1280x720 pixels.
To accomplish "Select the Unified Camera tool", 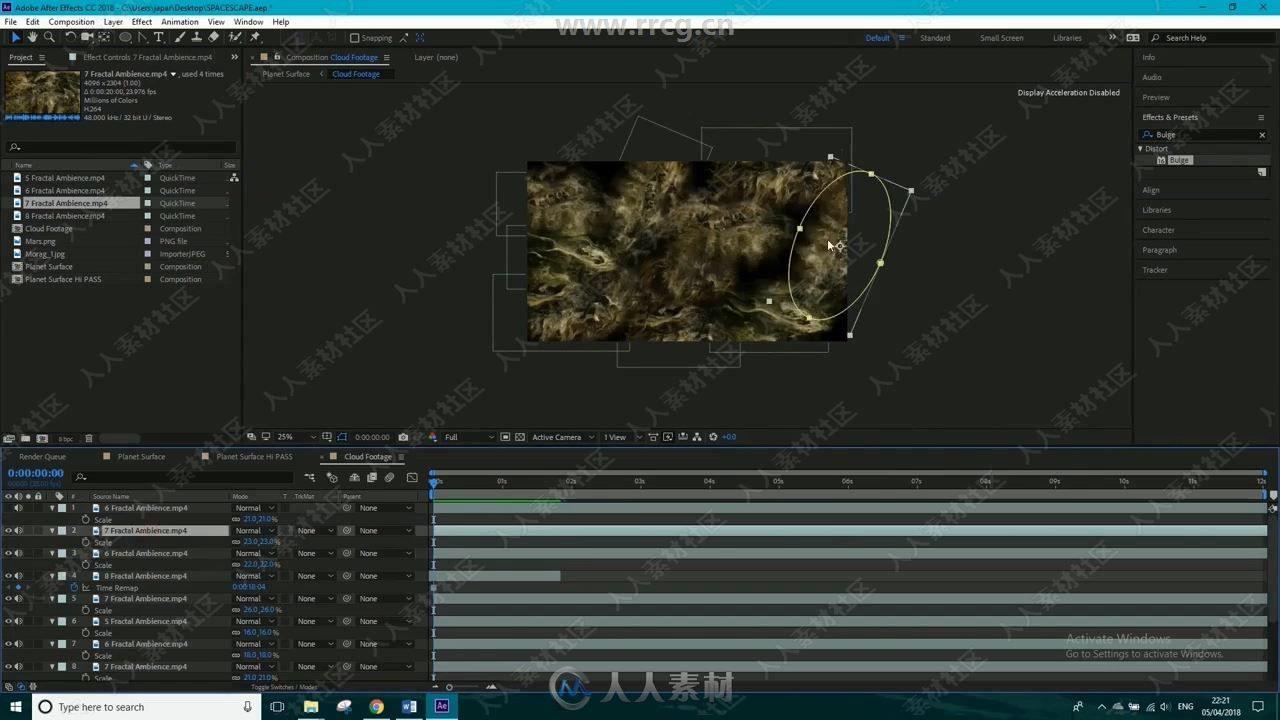I will (87, 37).
